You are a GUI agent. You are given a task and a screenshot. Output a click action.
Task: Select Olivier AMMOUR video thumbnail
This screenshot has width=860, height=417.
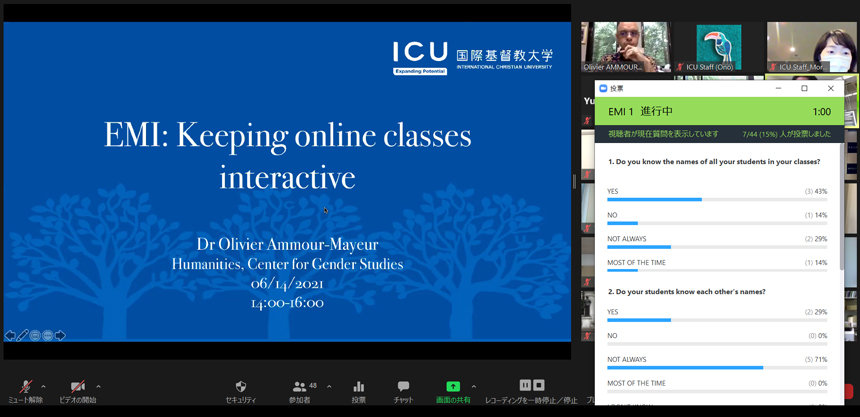[626, 47]
